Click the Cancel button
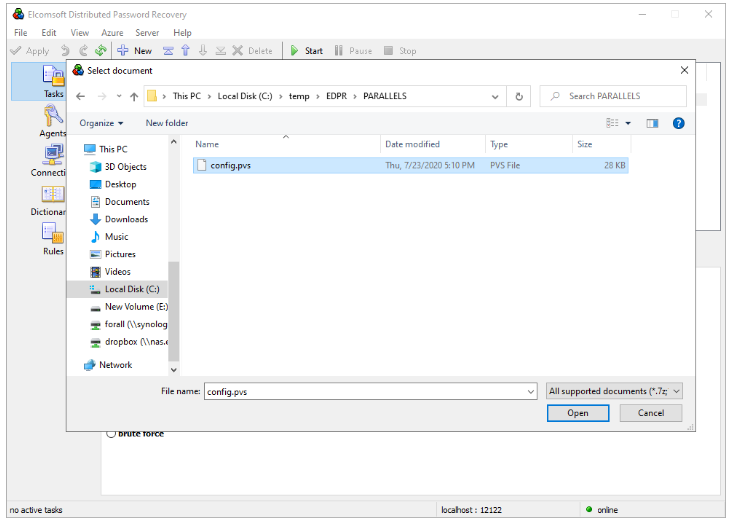 [x=650, y=412]
